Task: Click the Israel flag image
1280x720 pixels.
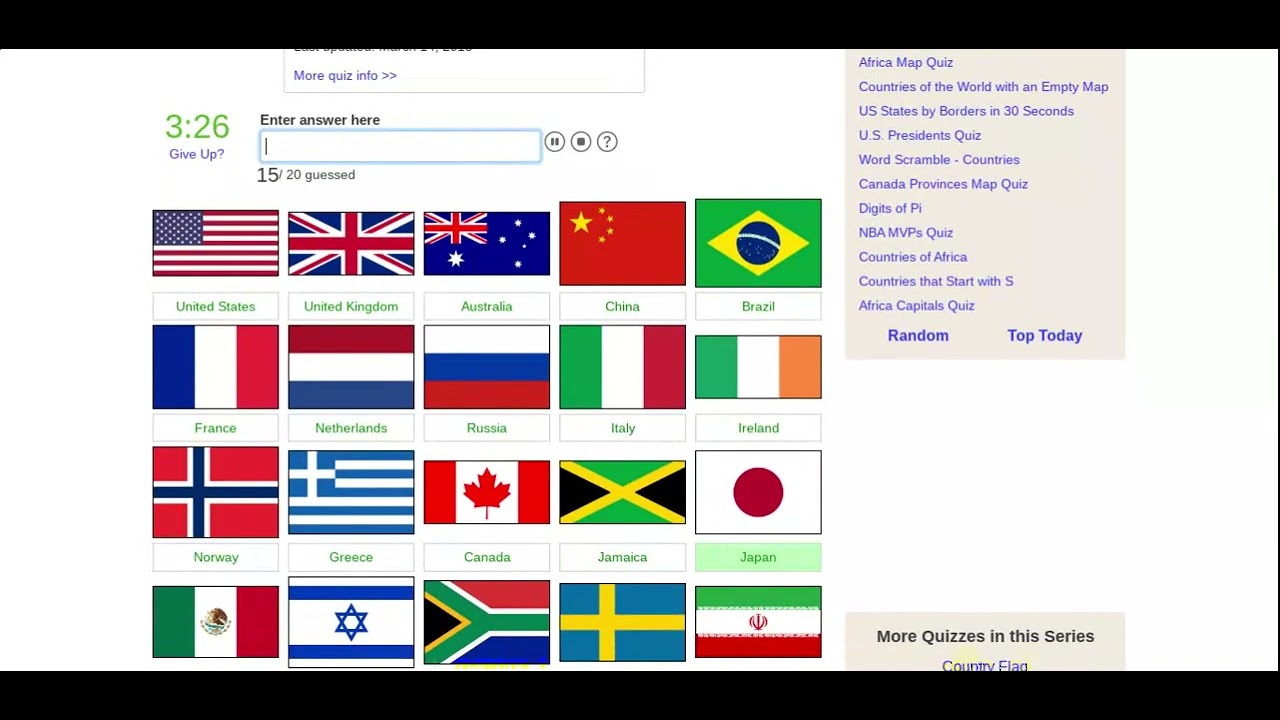Action: click(351, 622)
